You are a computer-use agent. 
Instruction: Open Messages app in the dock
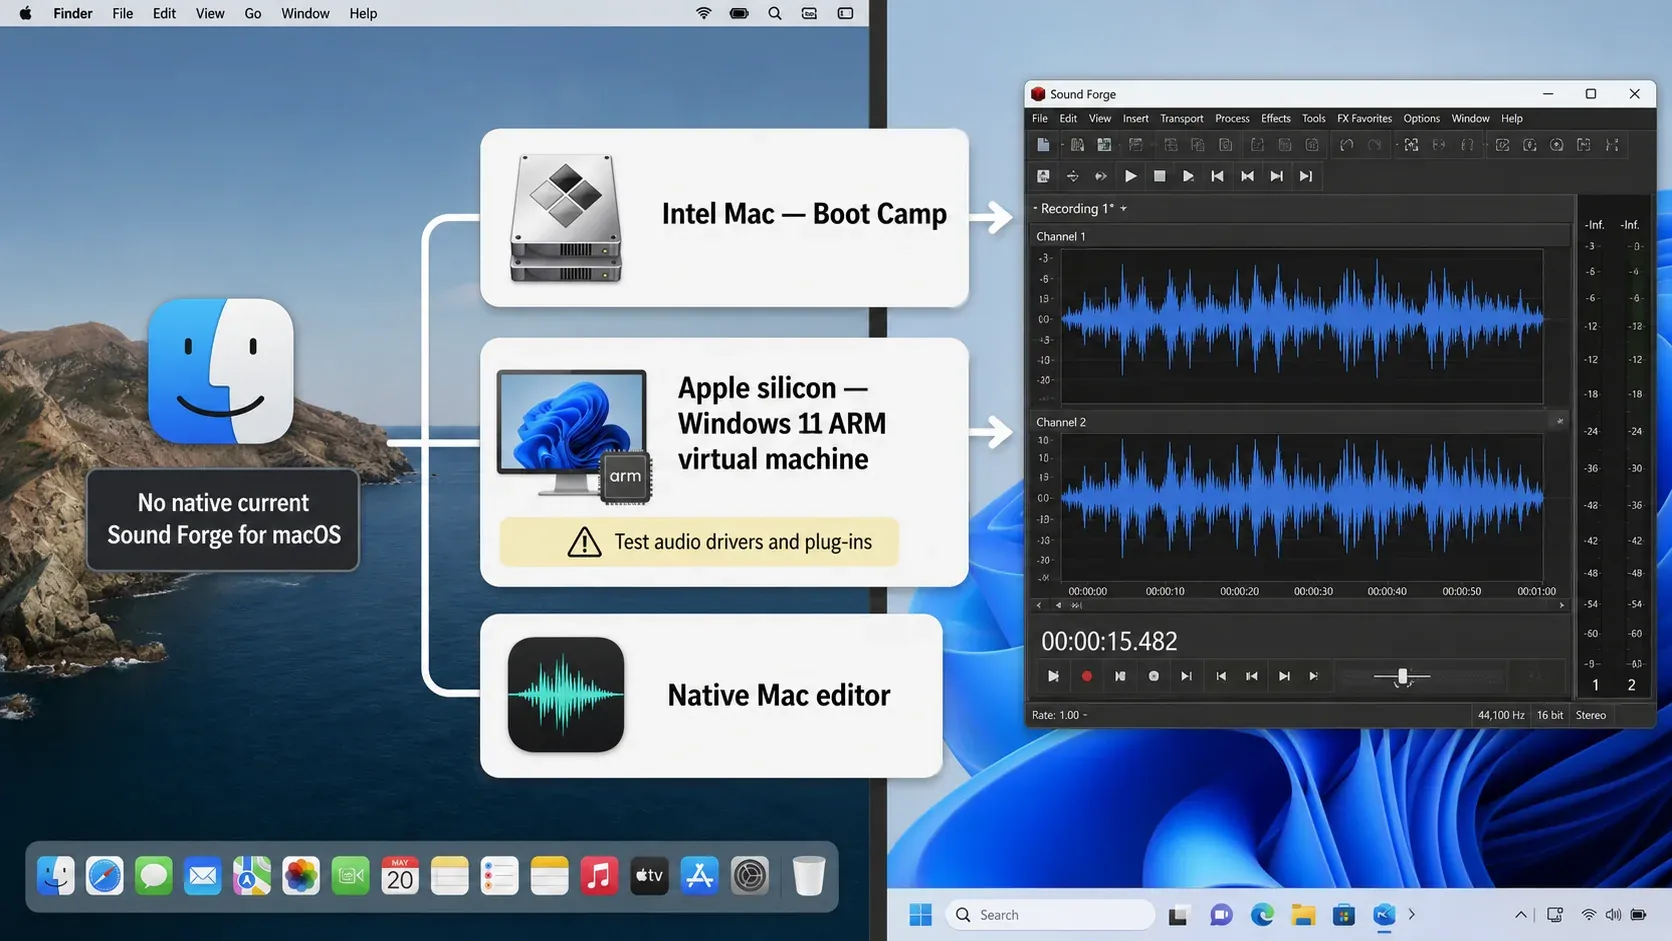click(x=154, y=876)
